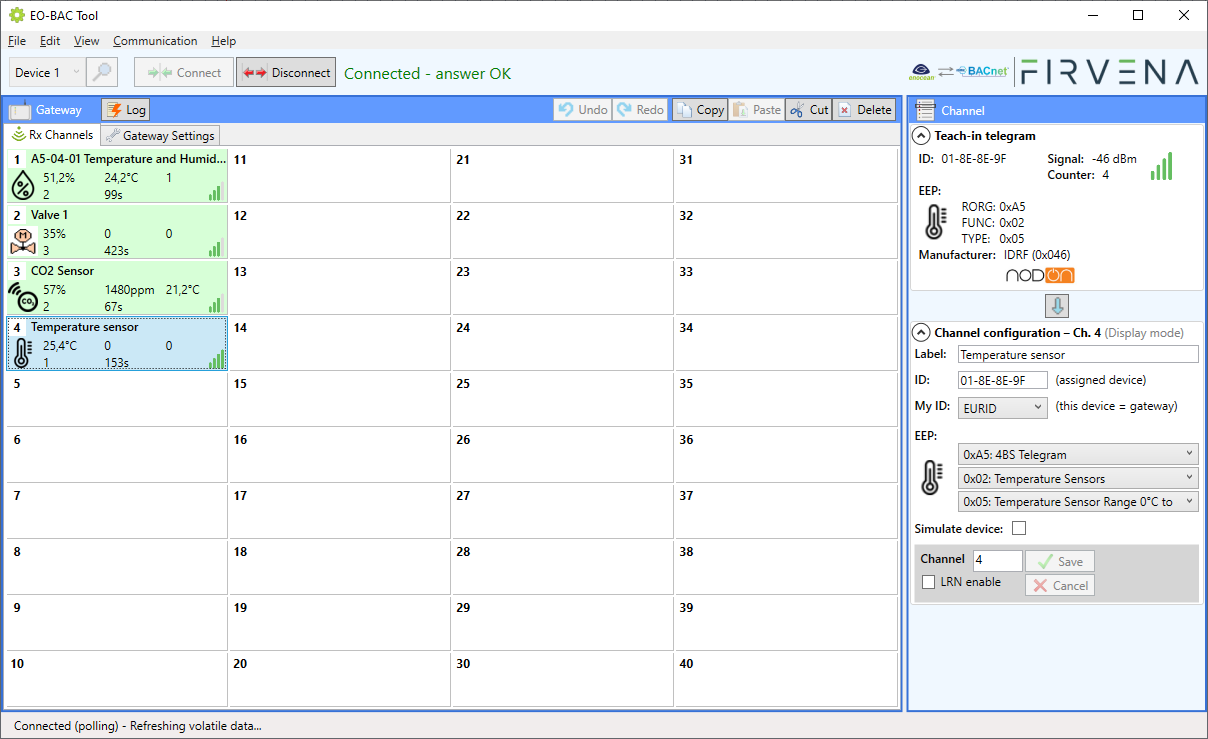This screenshot has height=739, width=1208.
Task: Click the channel configuration thermometer icon
Action: pyautogui.click(x=931, y=478)
